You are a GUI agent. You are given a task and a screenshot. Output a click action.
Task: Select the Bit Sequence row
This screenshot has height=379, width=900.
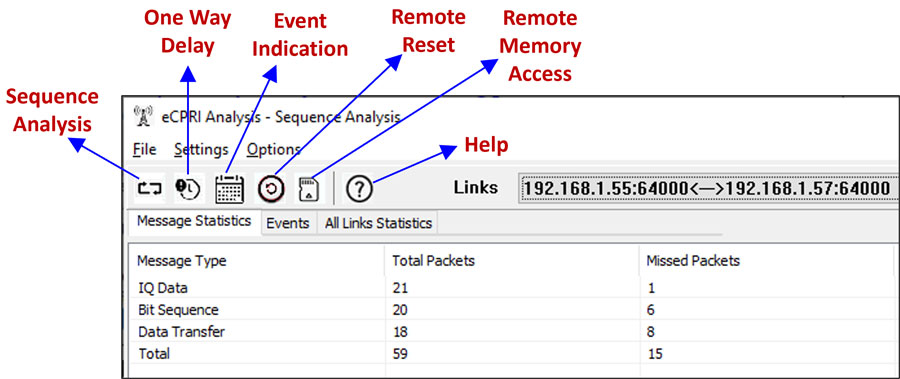[x=511, y=310]
